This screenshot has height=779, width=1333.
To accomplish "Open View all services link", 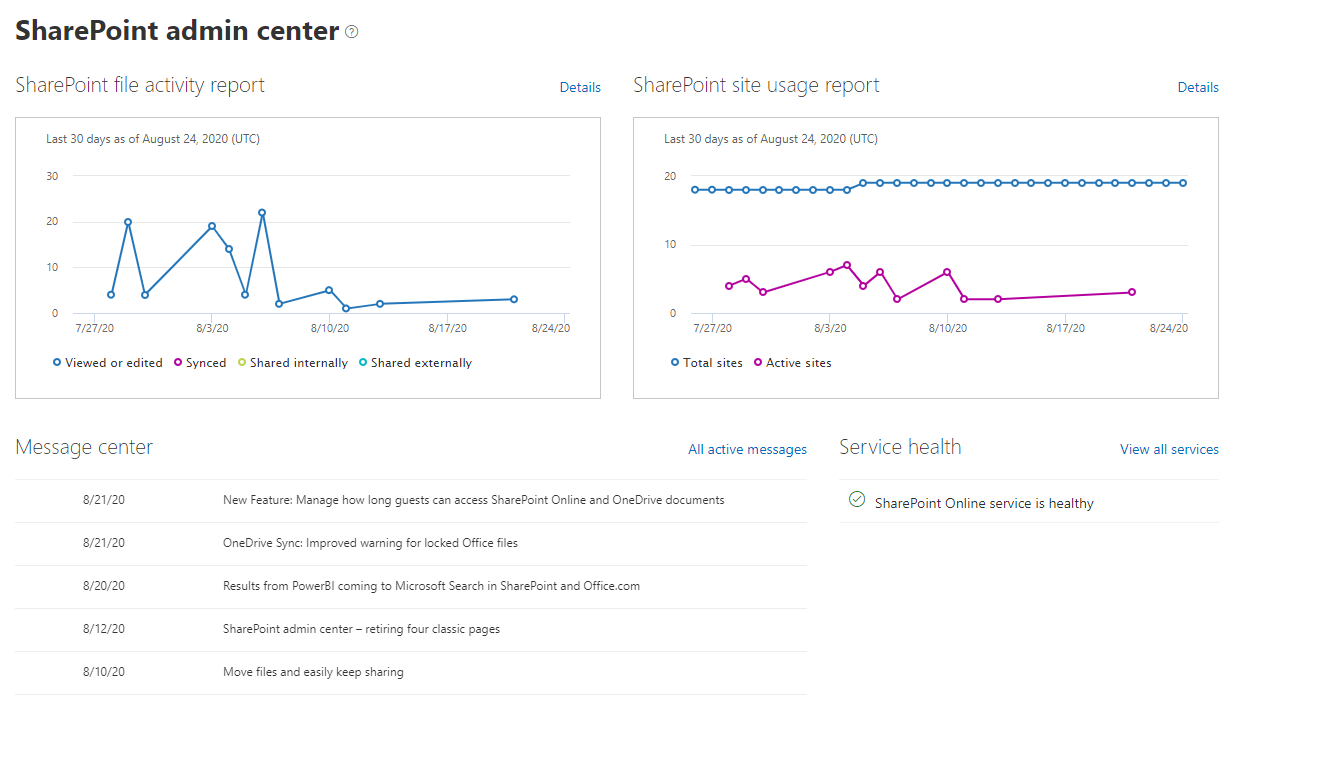I will coord(1169,449).
